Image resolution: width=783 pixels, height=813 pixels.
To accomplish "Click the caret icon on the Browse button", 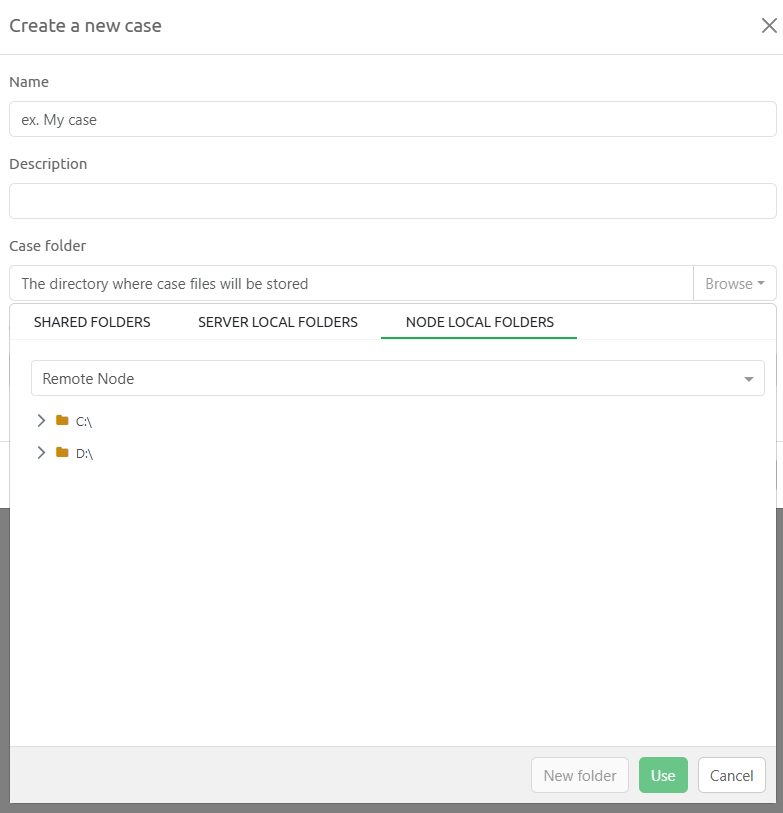I will (x=761, y=283).
